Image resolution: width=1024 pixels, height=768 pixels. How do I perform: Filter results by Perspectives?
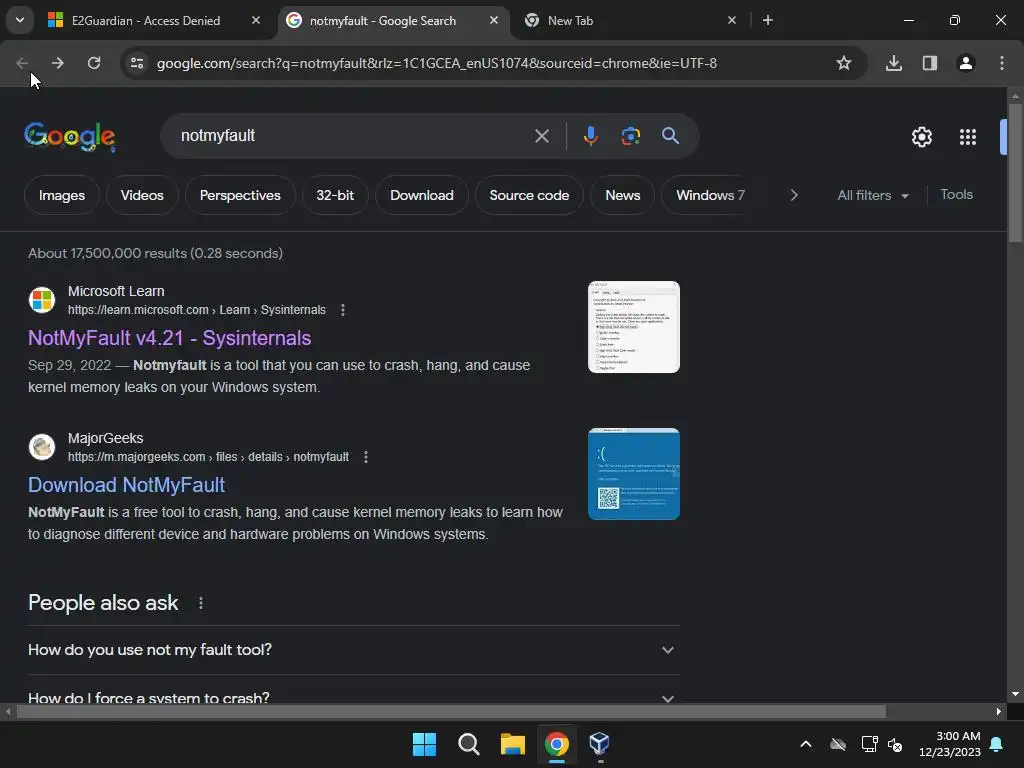(x=240, y=195)
